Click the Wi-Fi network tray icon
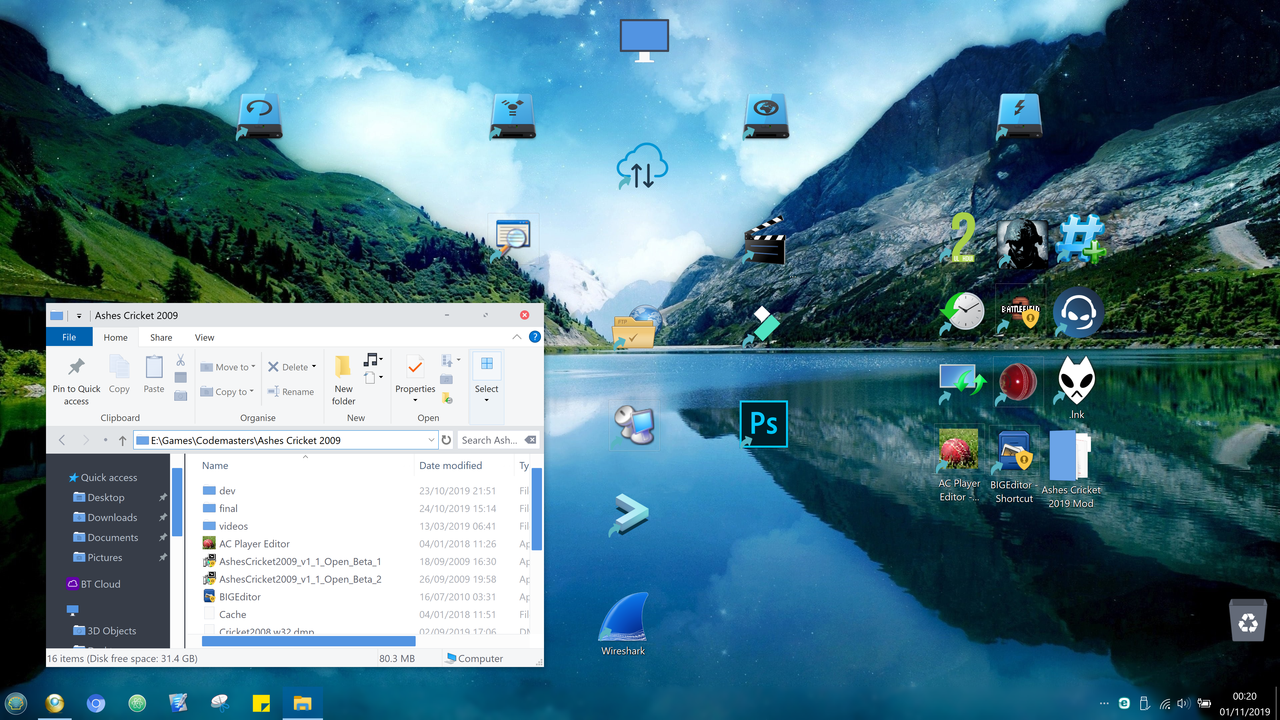 (x=1165, y=703)
